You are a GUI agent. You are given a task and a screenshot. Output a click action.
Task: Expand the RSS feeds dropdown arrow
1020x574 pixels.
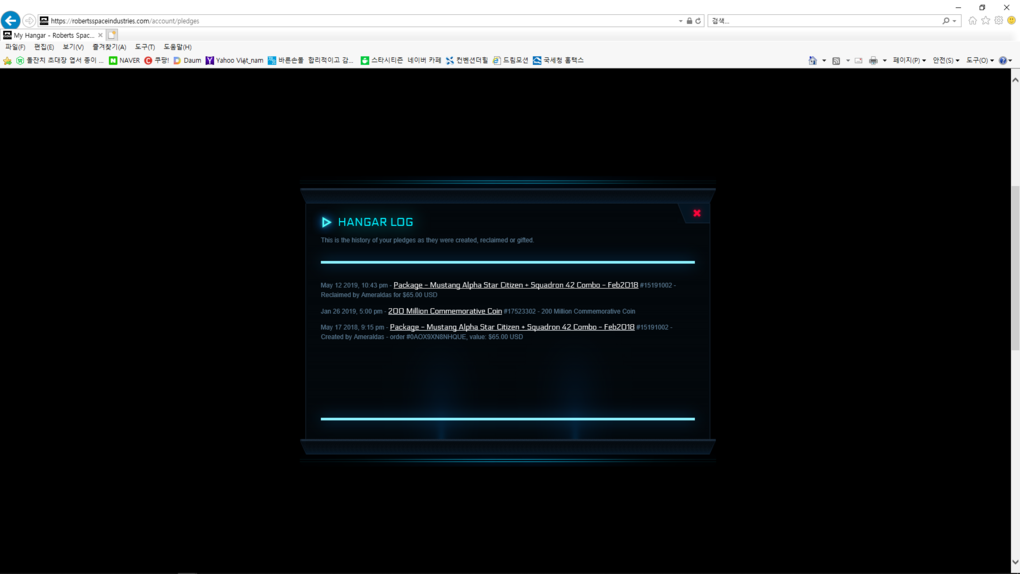(848, 61)
